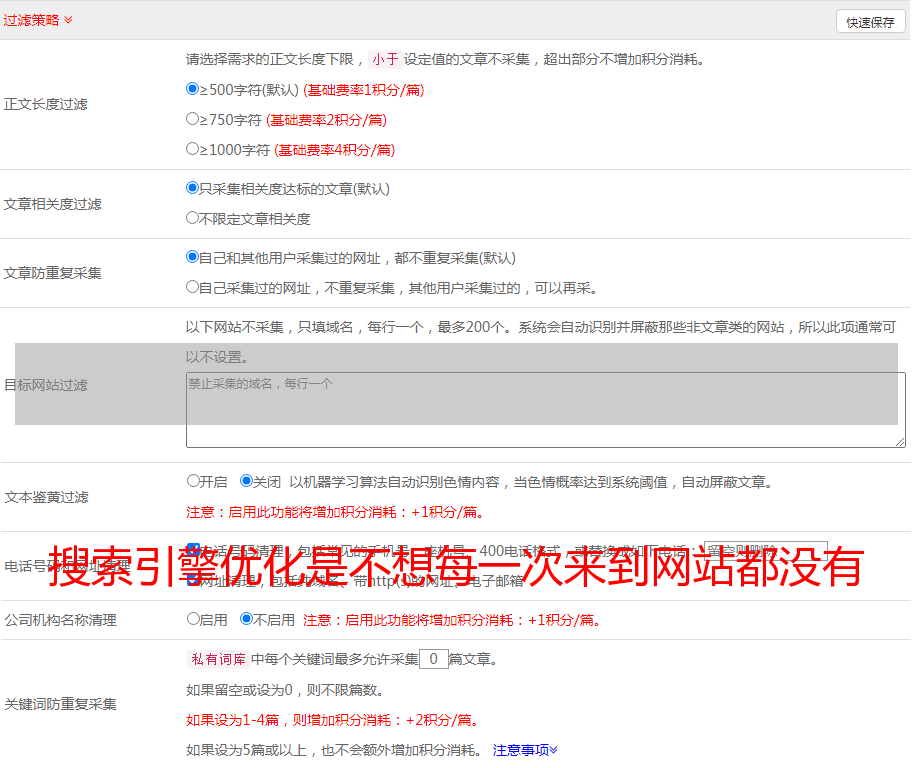Expand the 注意事项 link
Screen dimensions: 912x768
(x=525, y=749)
